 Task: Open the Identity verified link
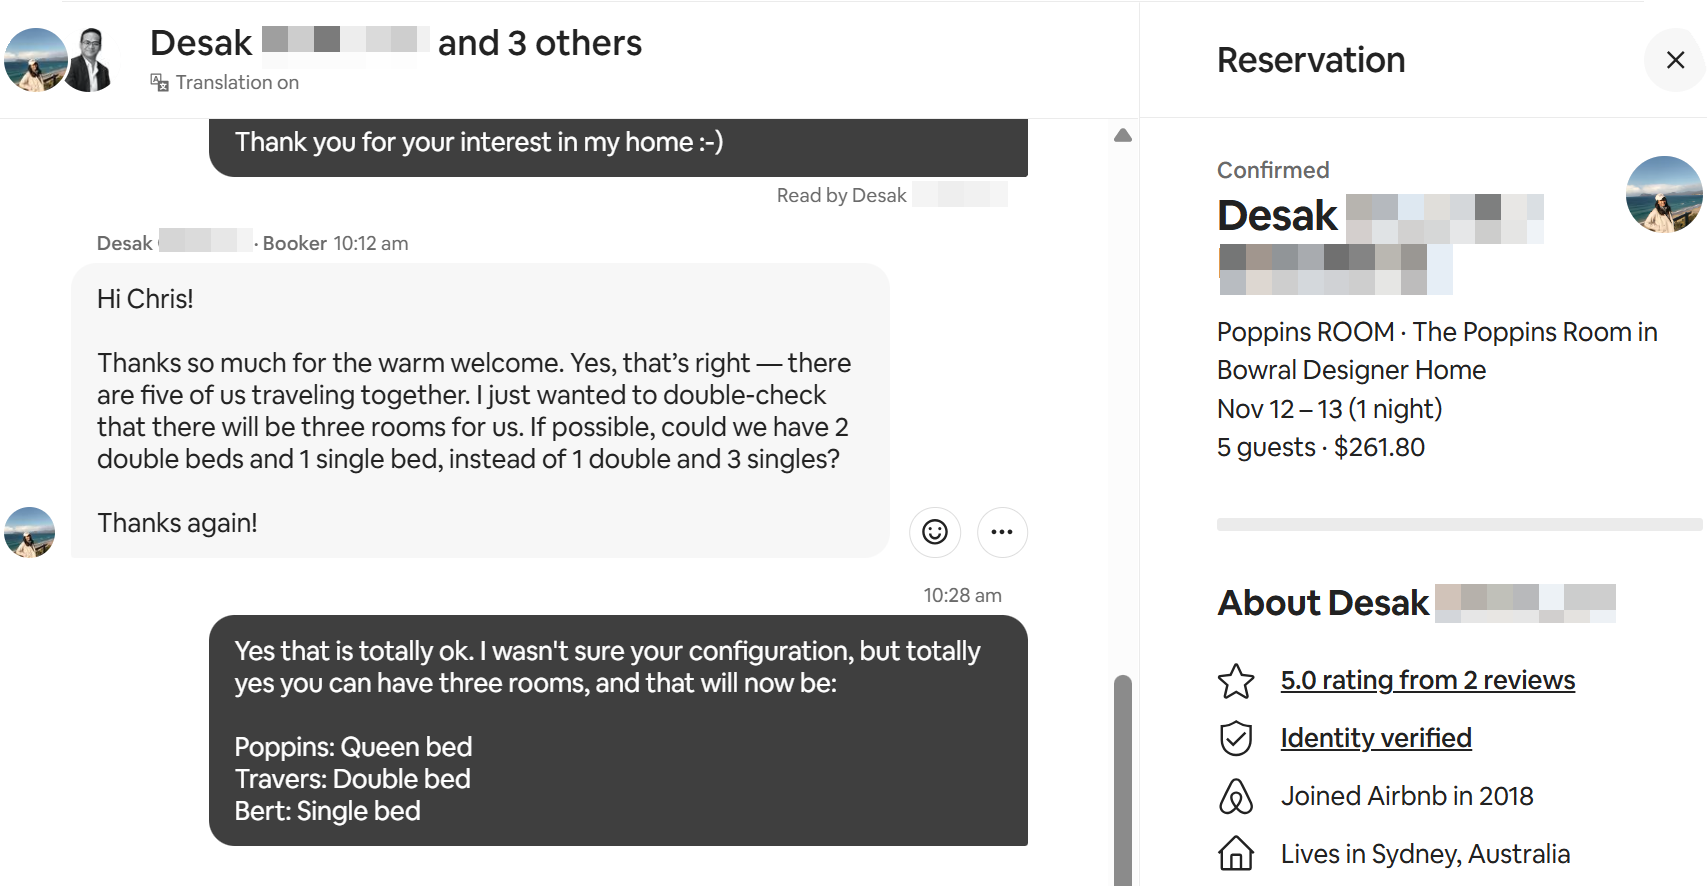pyautogui.click(x=1375, y=739)
